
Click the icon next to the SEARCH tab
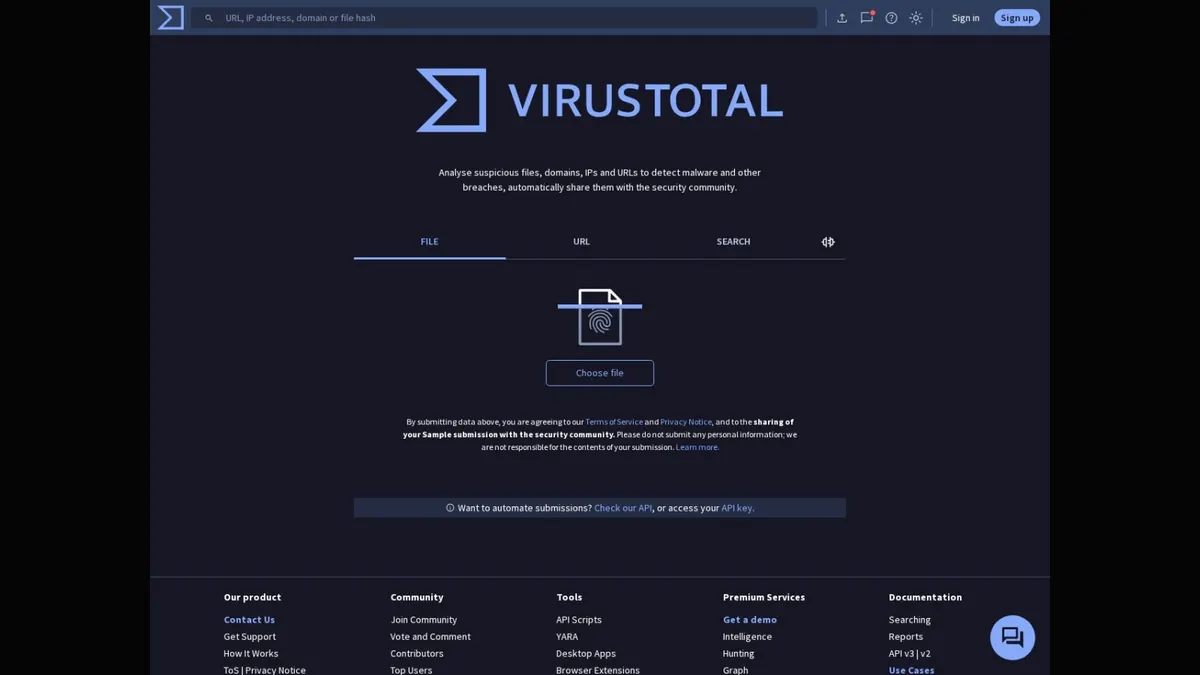[x=828, y=242]
